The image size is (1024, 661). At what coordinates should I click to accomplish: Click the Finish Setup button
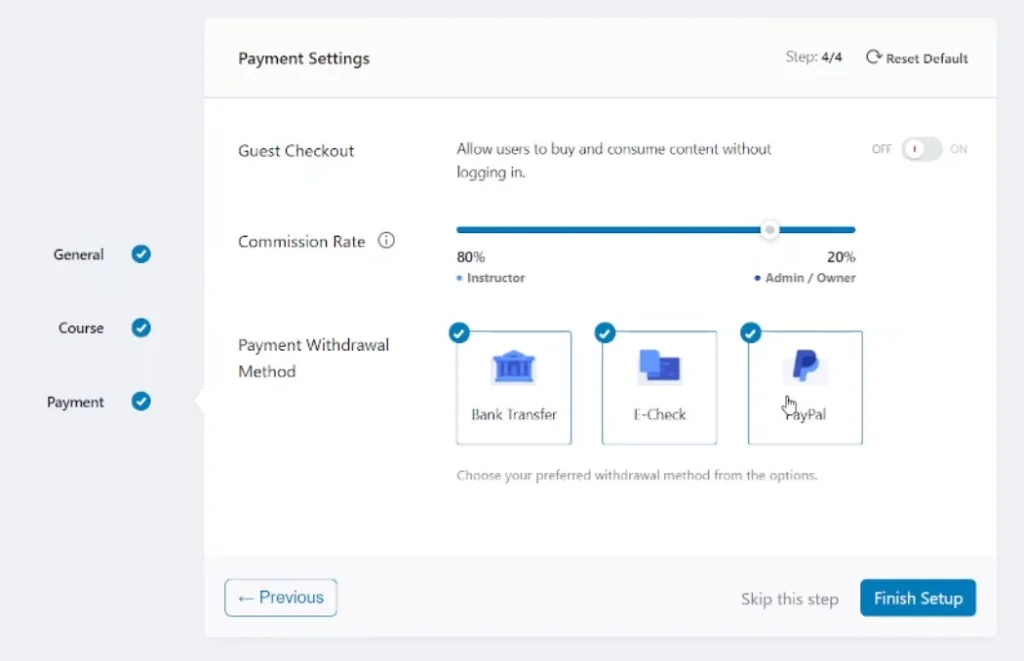coord(917,597)
